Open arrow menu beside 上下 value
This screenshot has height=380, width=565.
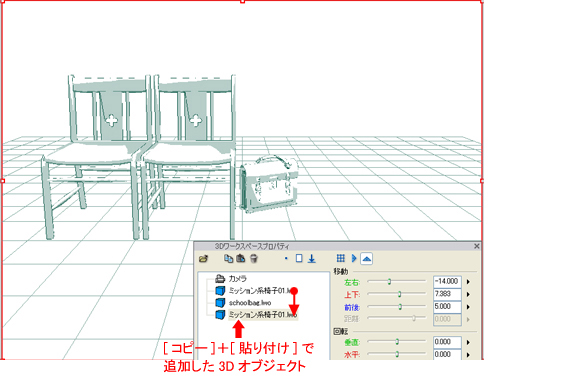468,294
